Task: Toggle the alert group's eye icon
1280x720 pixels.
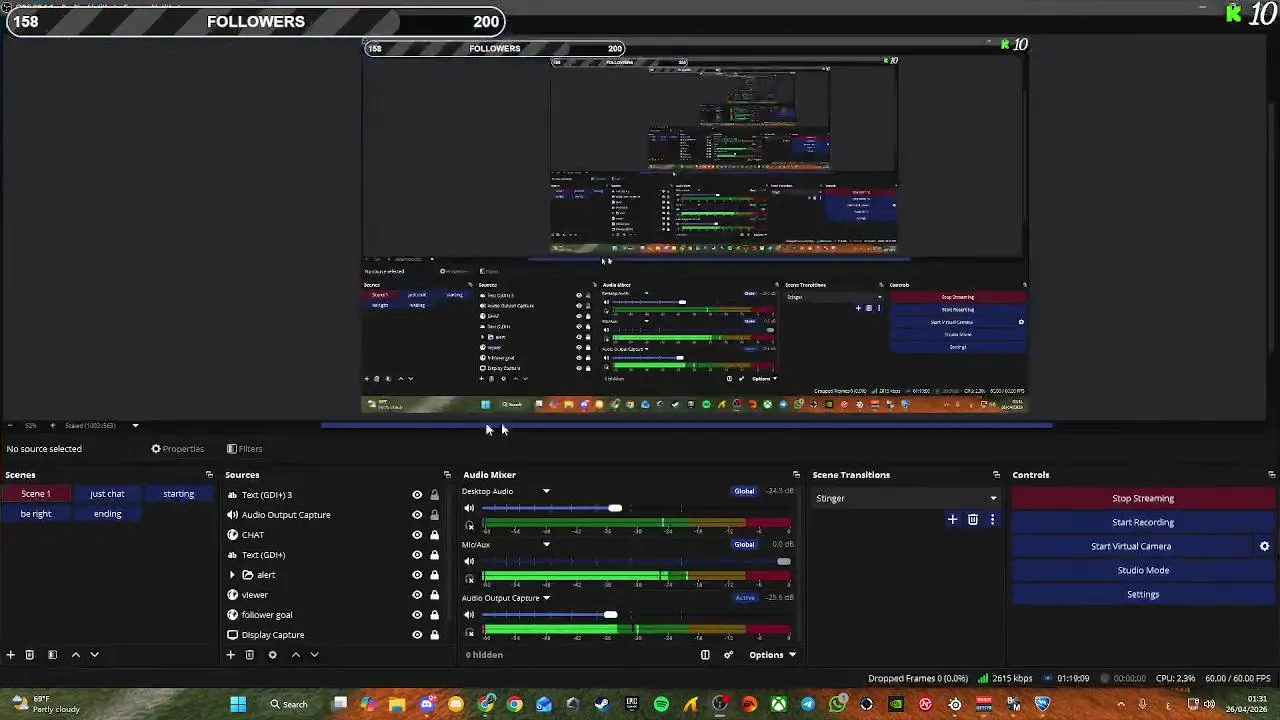Action: click(417, 575)
